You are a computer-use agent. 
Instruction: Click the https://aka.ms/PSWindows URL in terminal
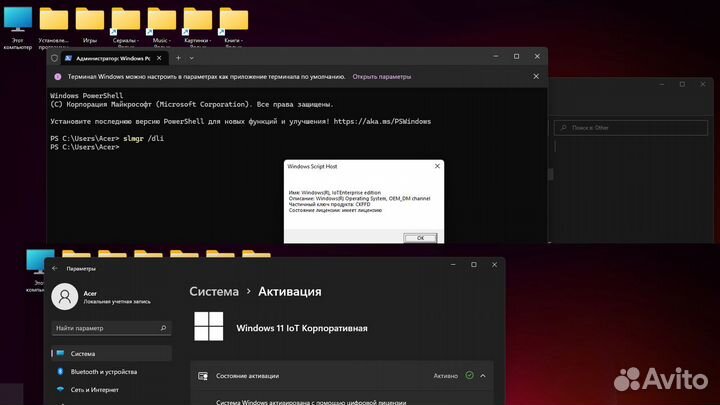point(382,121)
